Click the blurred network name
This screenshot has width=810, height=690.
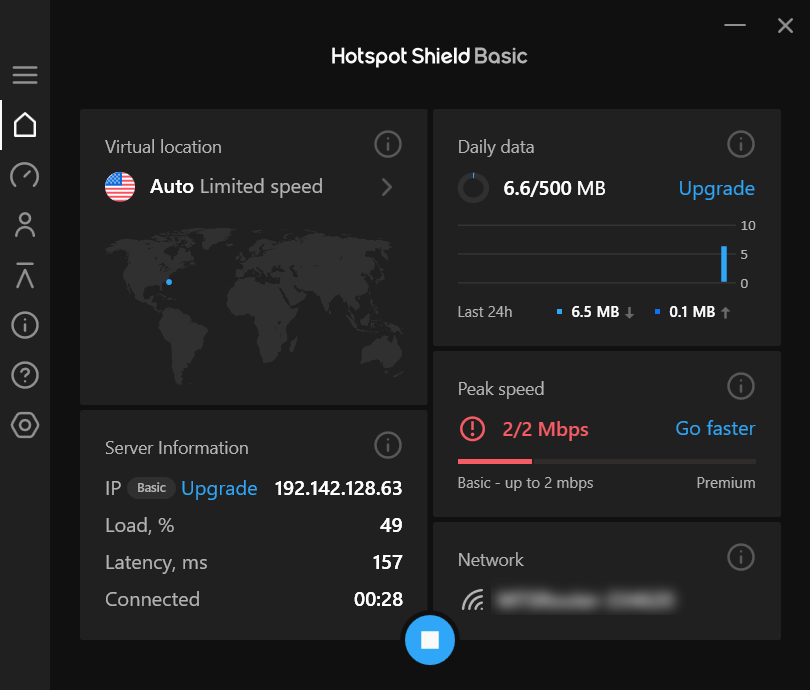(584, 600)
